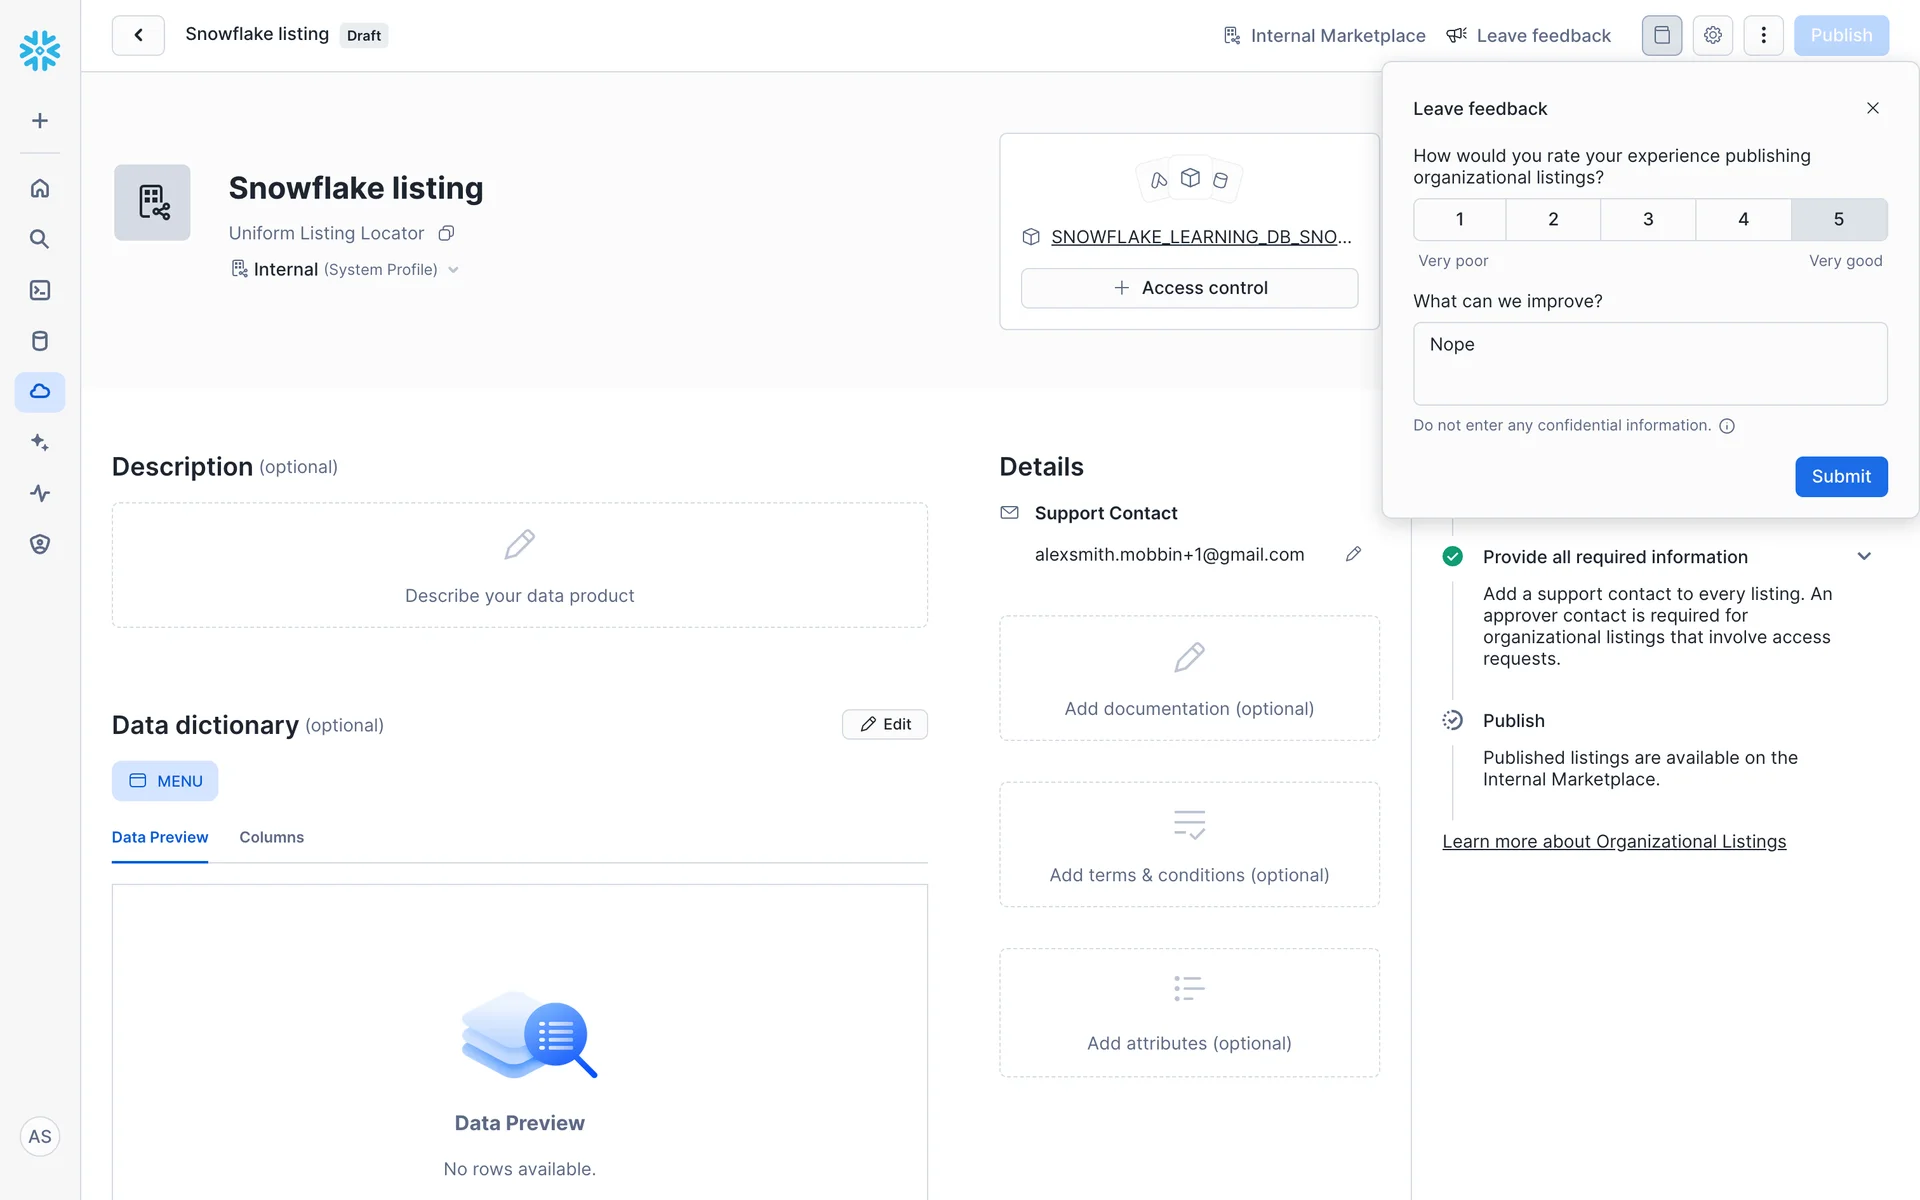1920x1200 pixels.
Task: Select the Data Preview tab
Action: coord(160,837)
